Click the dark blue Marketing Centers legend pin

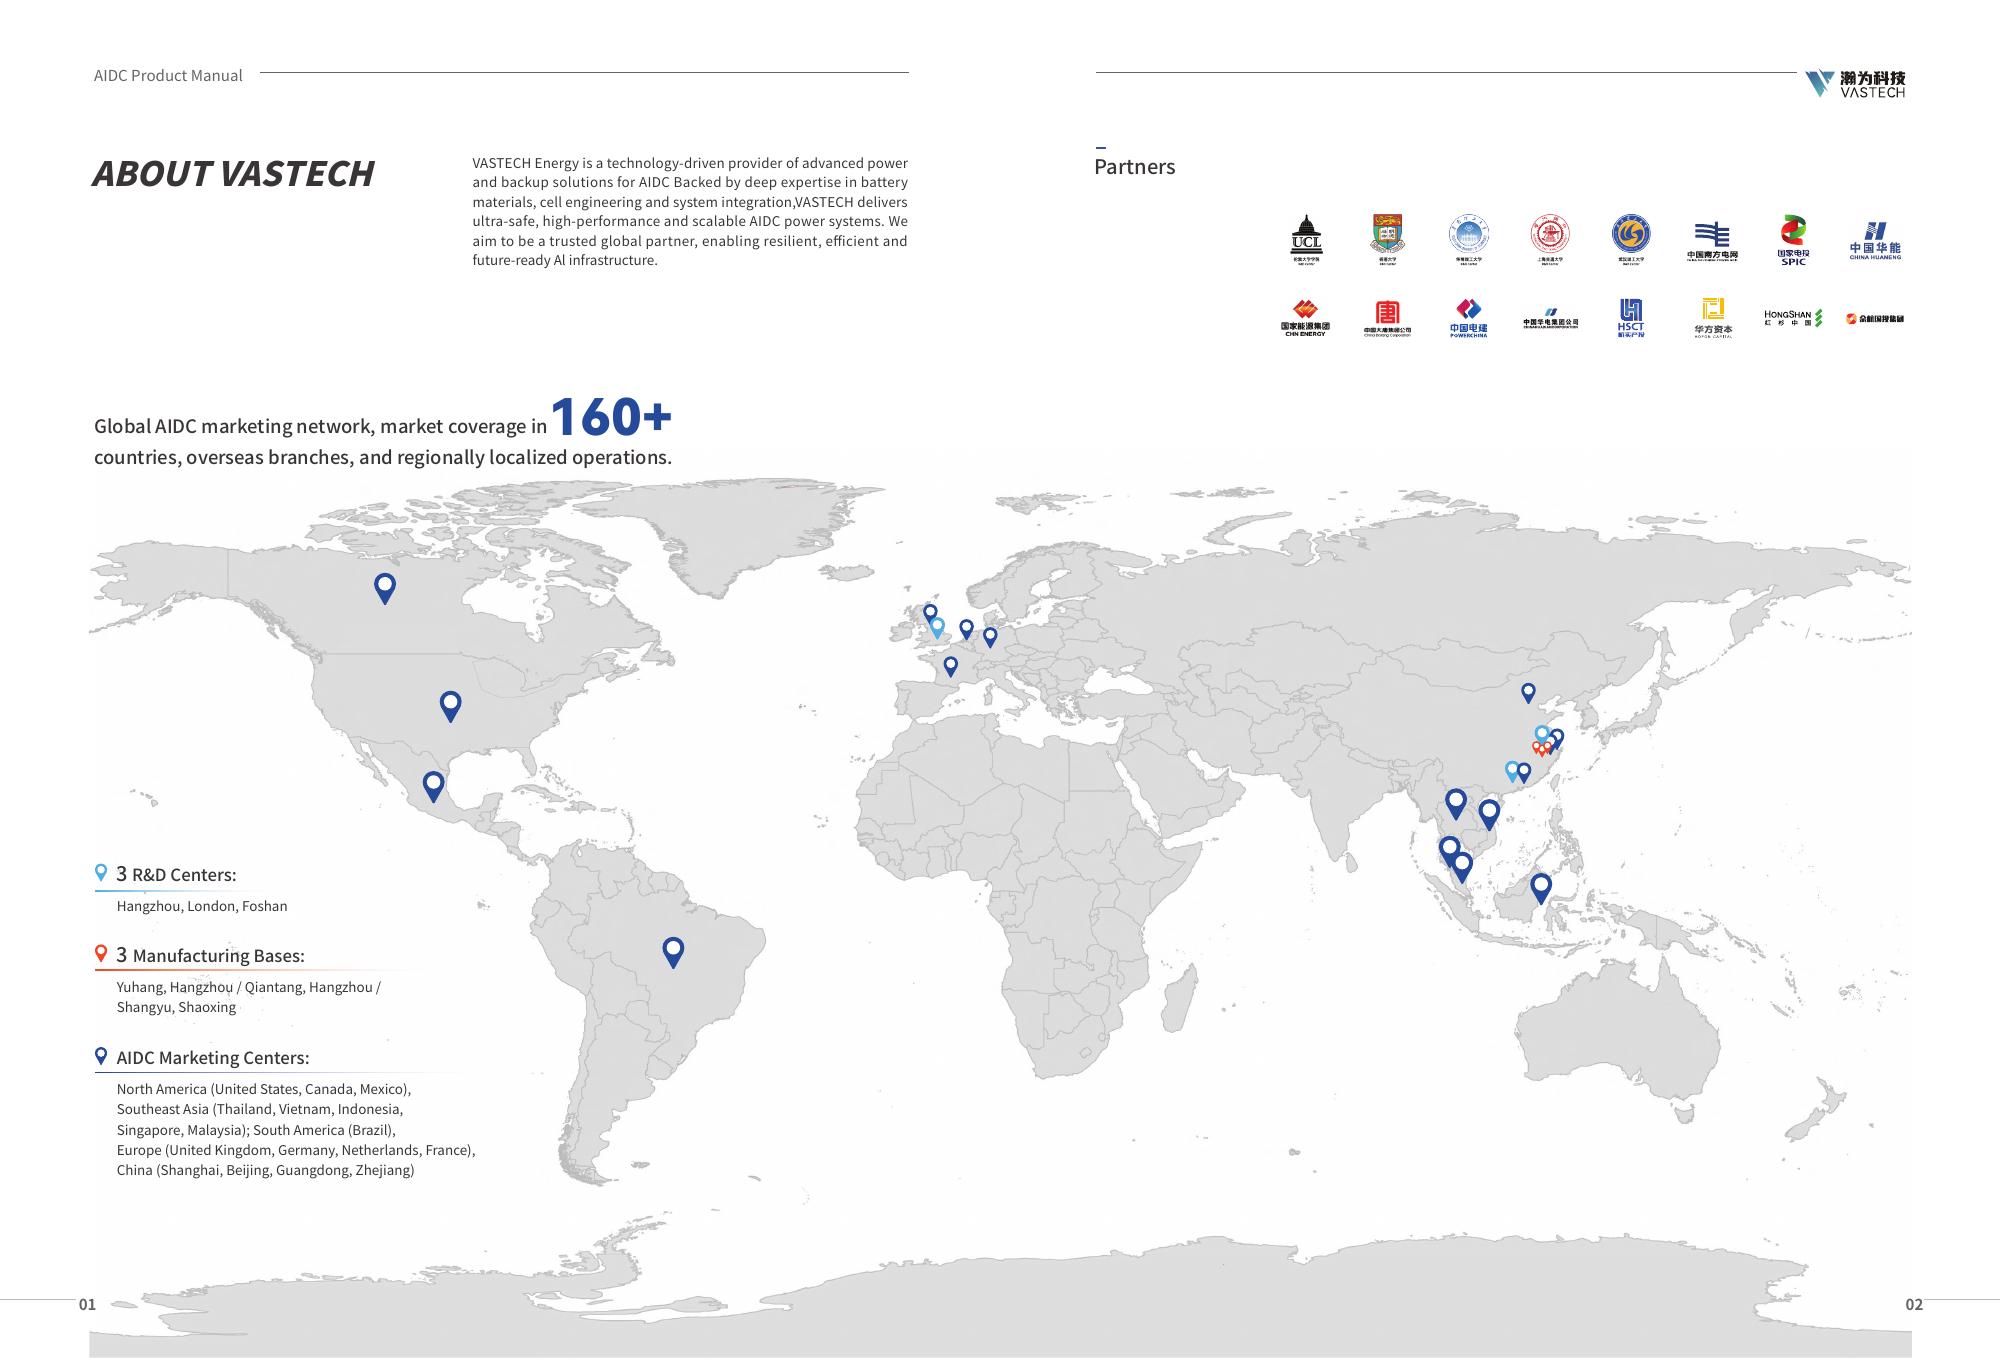click(100, 1056)
